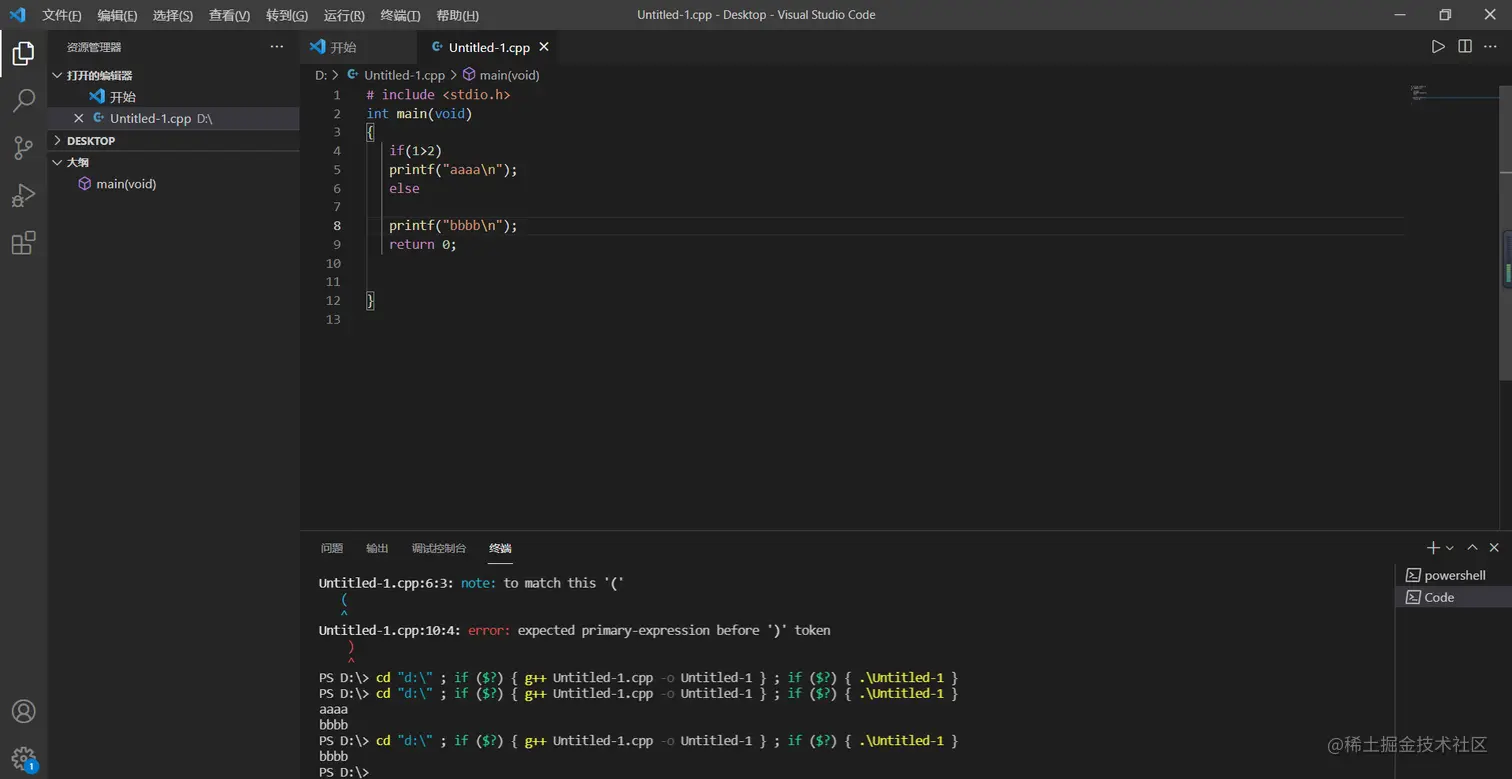Click the Accounts icon
1512x779 pixels.
(x=23, y=711)
